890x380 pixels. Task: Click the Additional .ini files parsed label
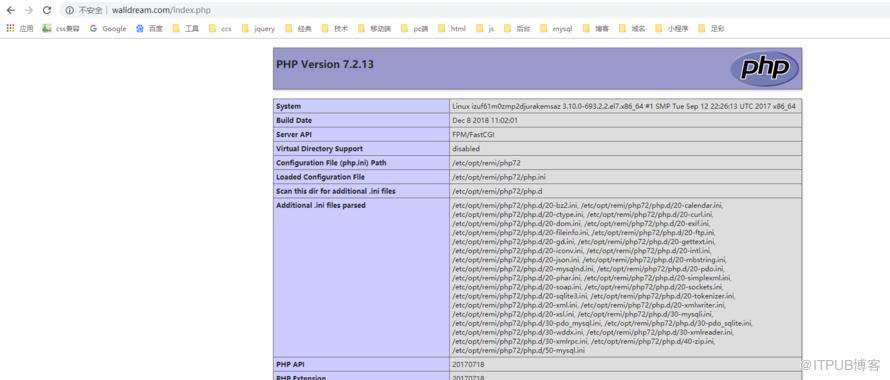coord(321,206)
